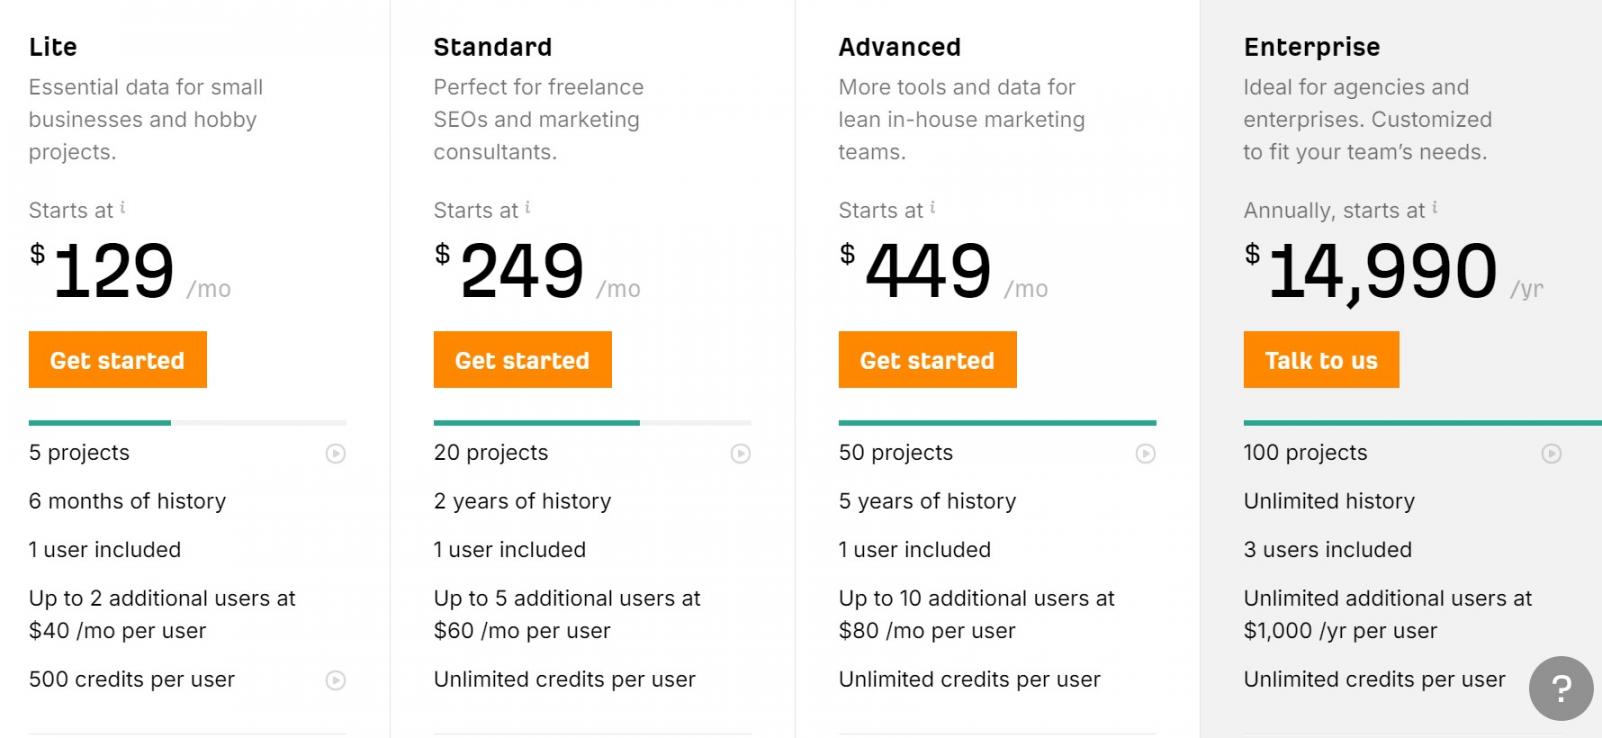
Task: Play the video for "50 projects" feature
Action: point(1146,454)
